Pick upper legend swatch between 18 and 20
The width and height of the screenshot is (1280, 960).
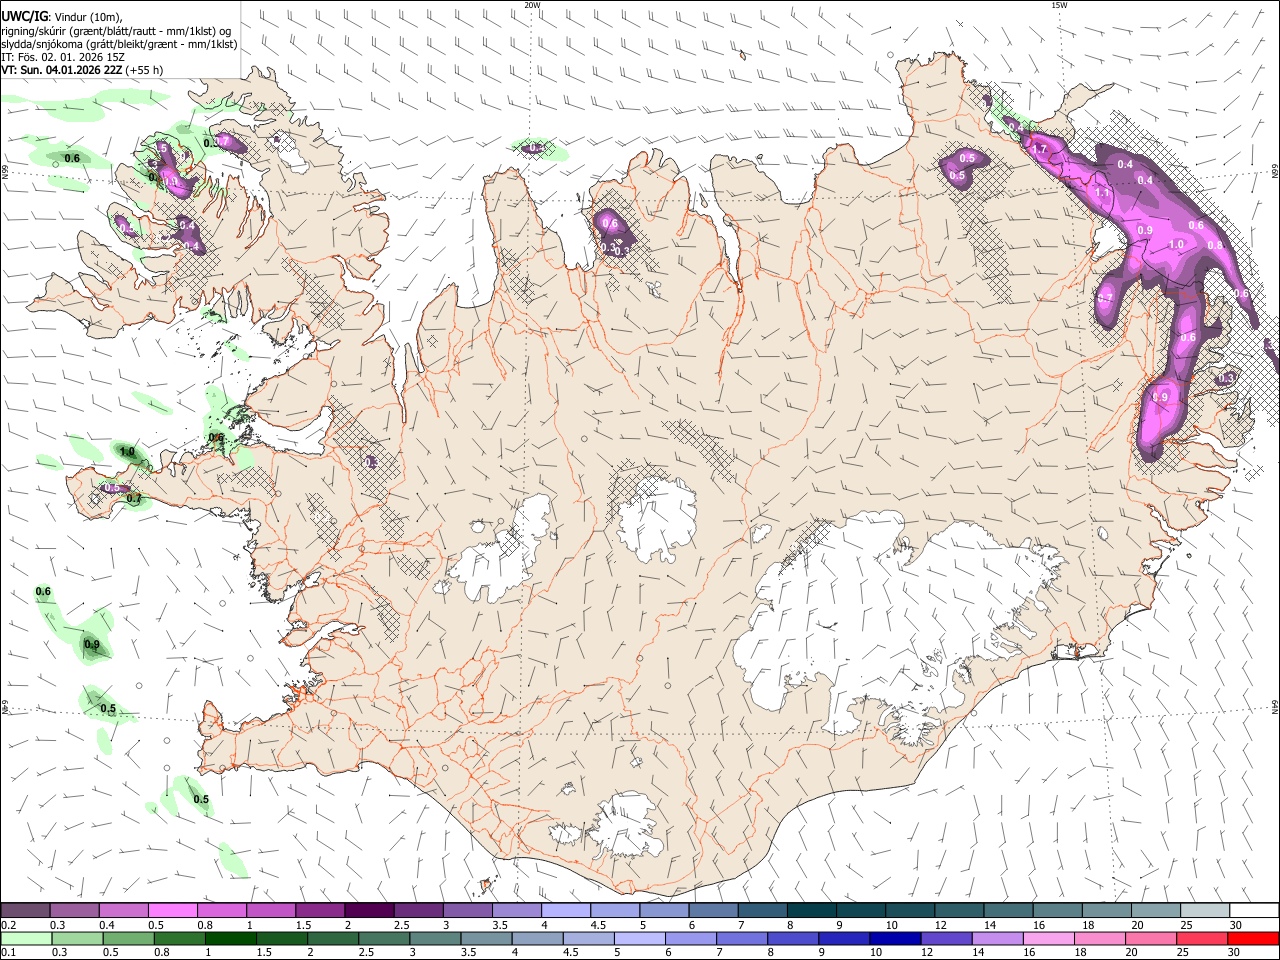1108,911
